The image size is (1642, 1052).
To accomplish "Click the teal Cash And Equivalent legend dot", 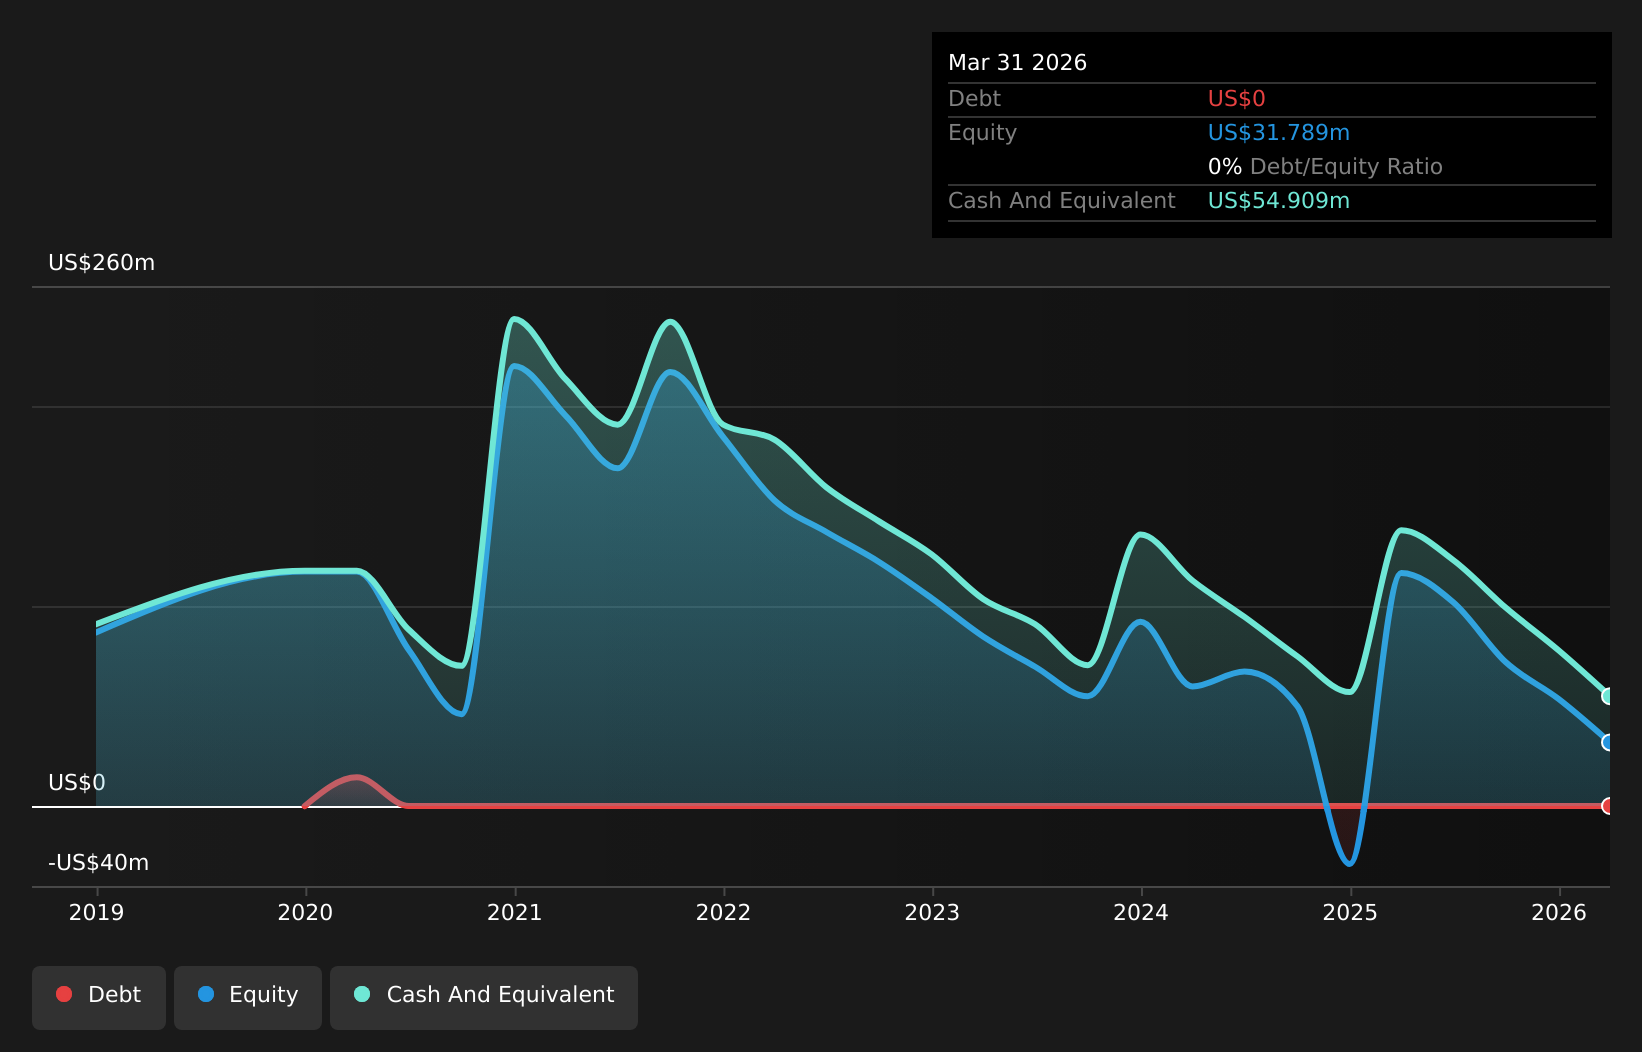I will (x=362, y=994).
